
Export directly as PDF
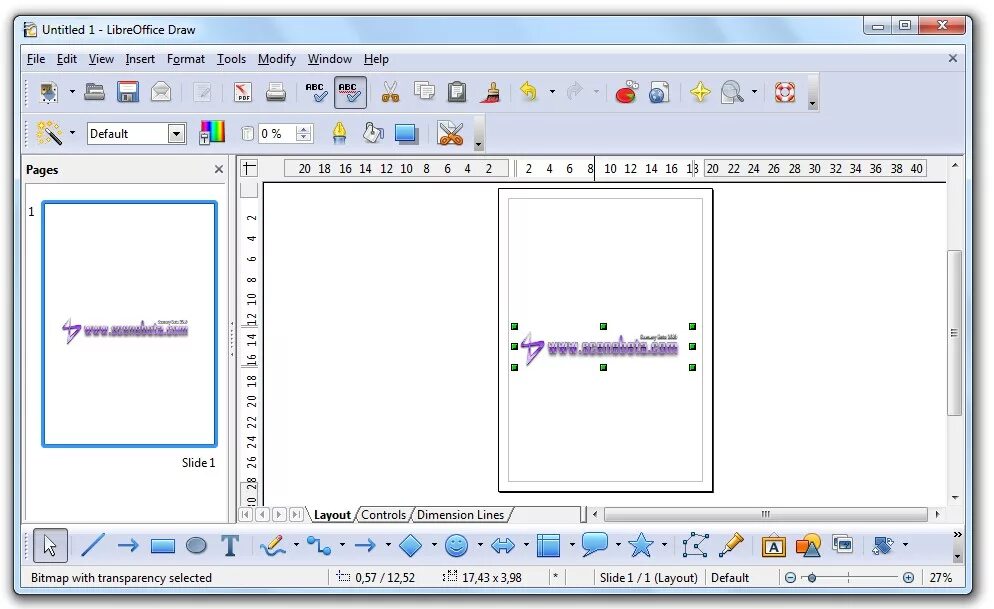point(242,93)
